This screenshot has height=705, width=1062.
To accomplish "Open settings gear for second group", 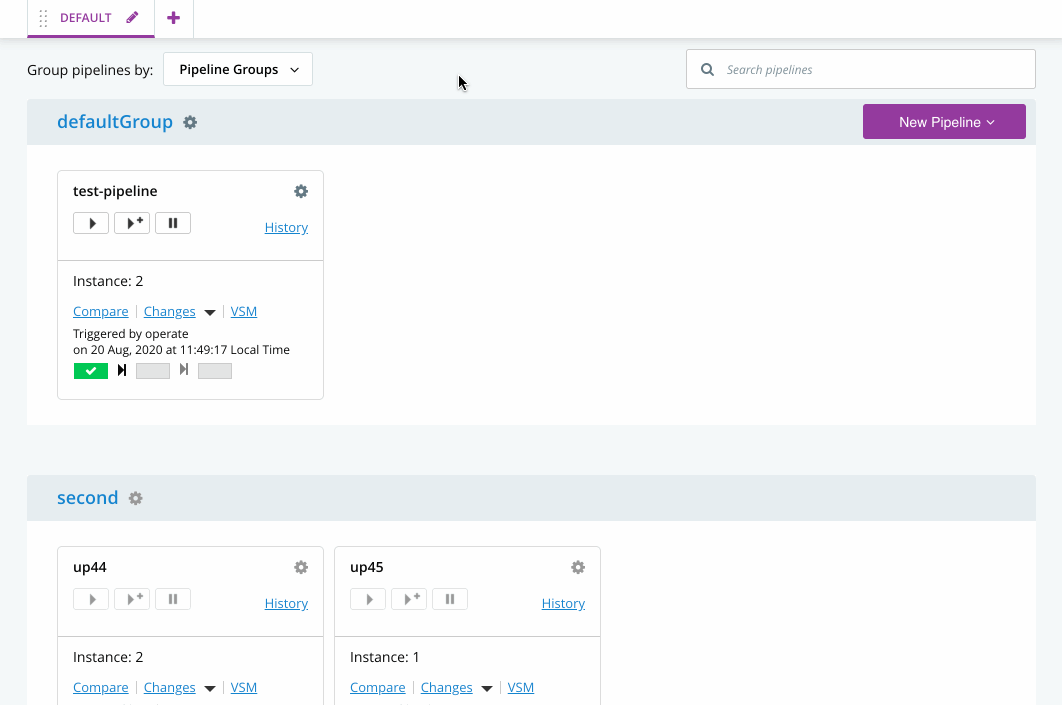I will point(136,498).
